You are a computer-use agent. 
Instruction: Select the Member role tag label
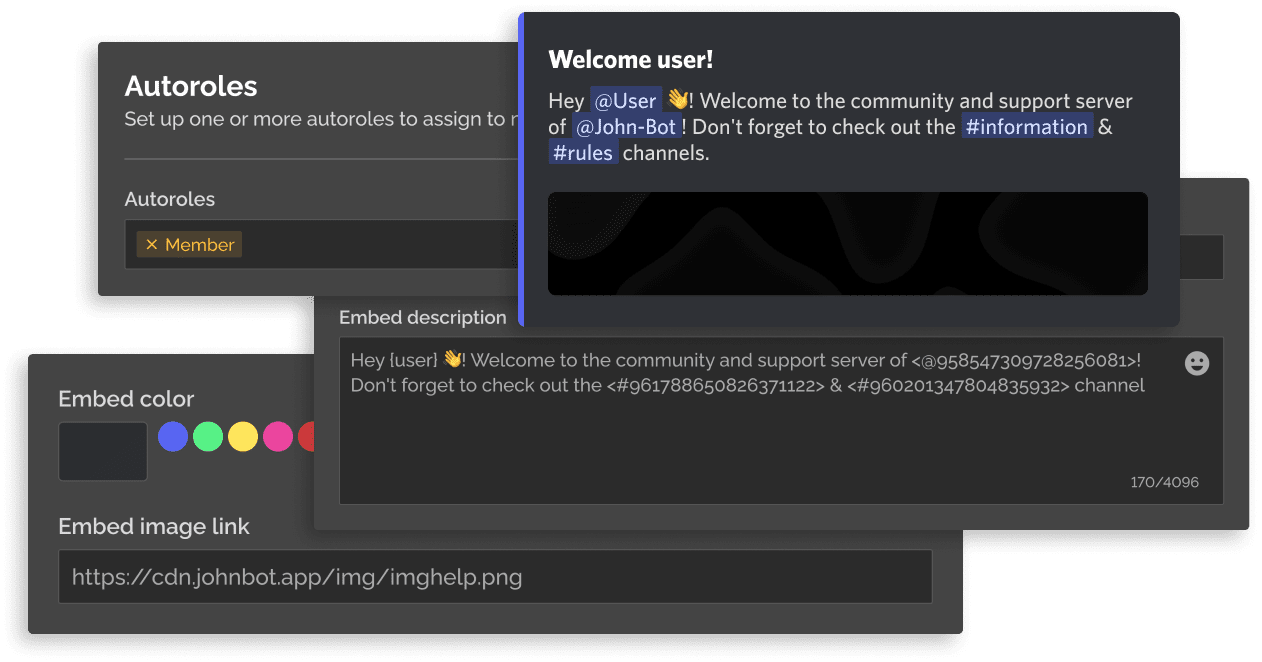click(199, 245)
